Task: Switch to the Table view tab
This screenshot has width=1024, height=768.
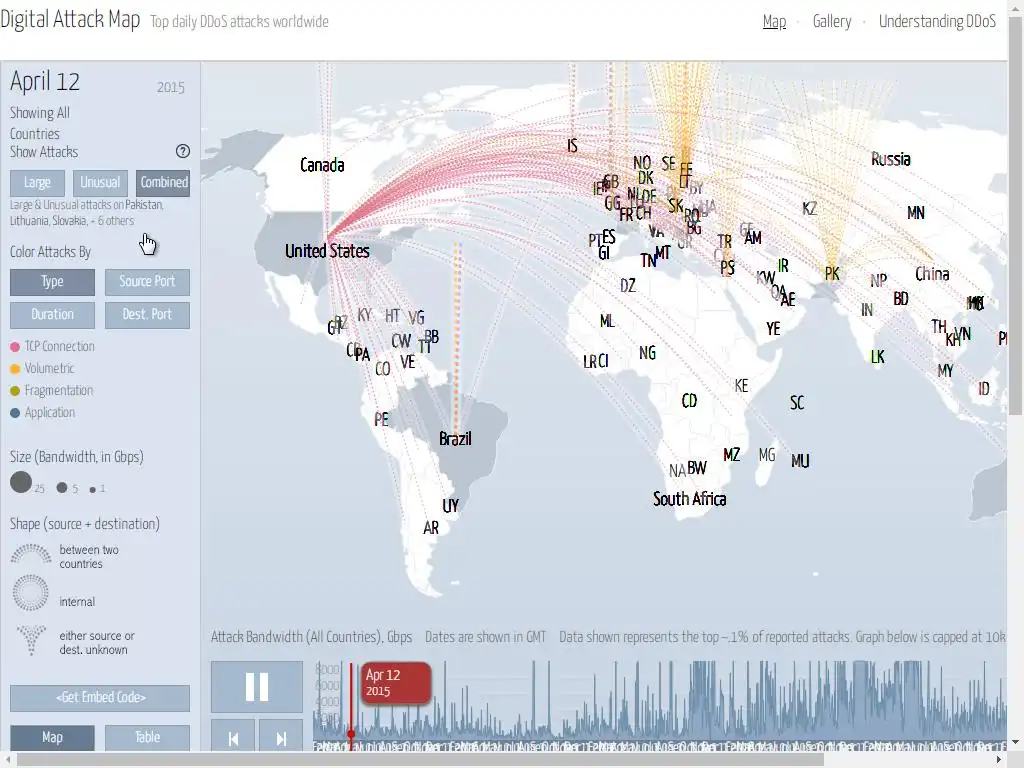Action: [147, 738]
